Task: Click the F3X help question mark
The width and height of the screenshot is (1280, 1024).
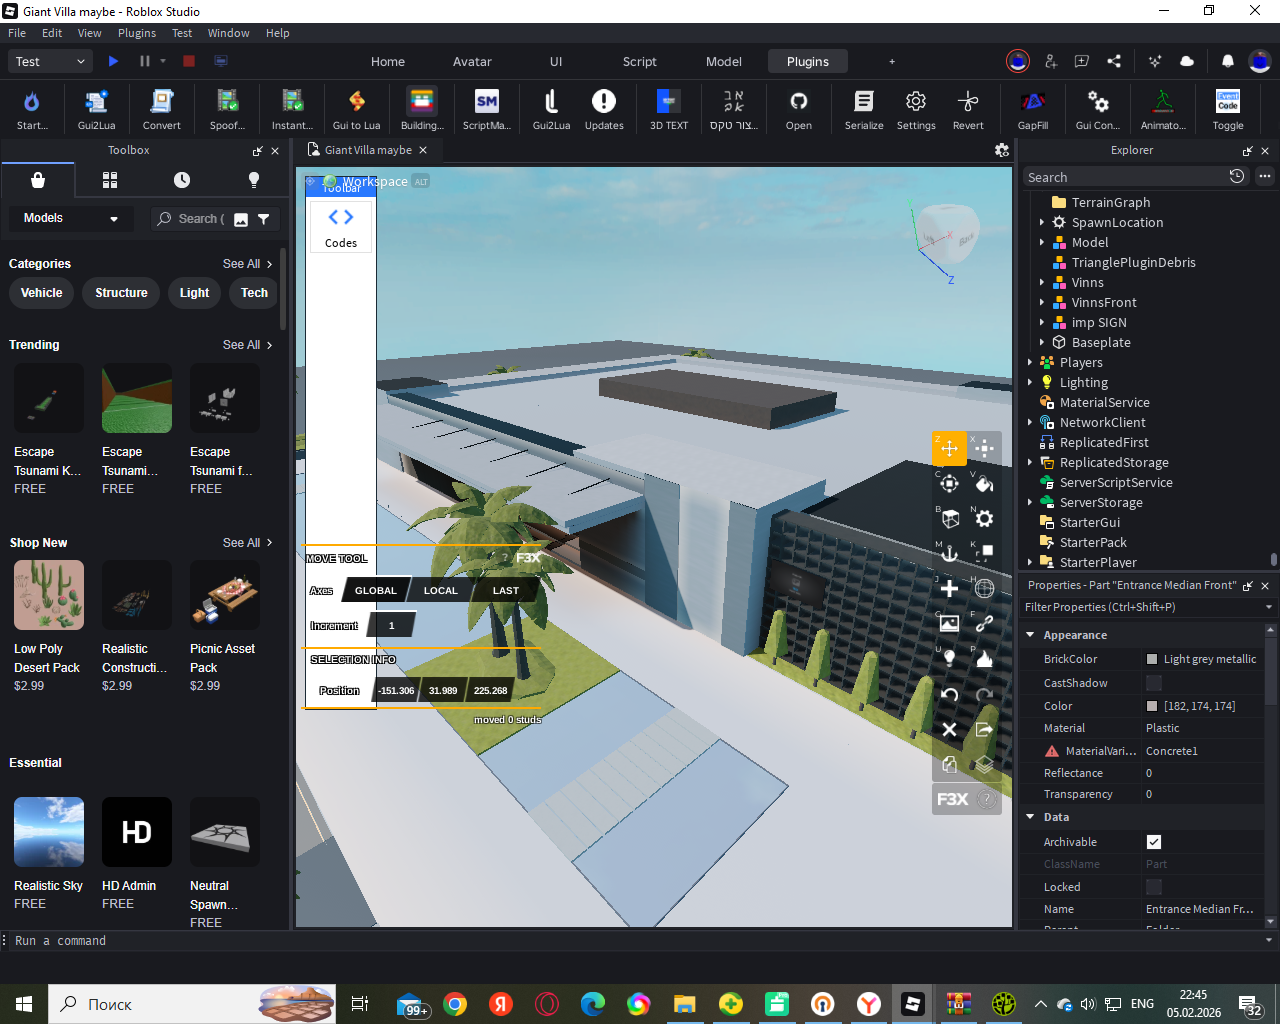Action: coord(986,799)
